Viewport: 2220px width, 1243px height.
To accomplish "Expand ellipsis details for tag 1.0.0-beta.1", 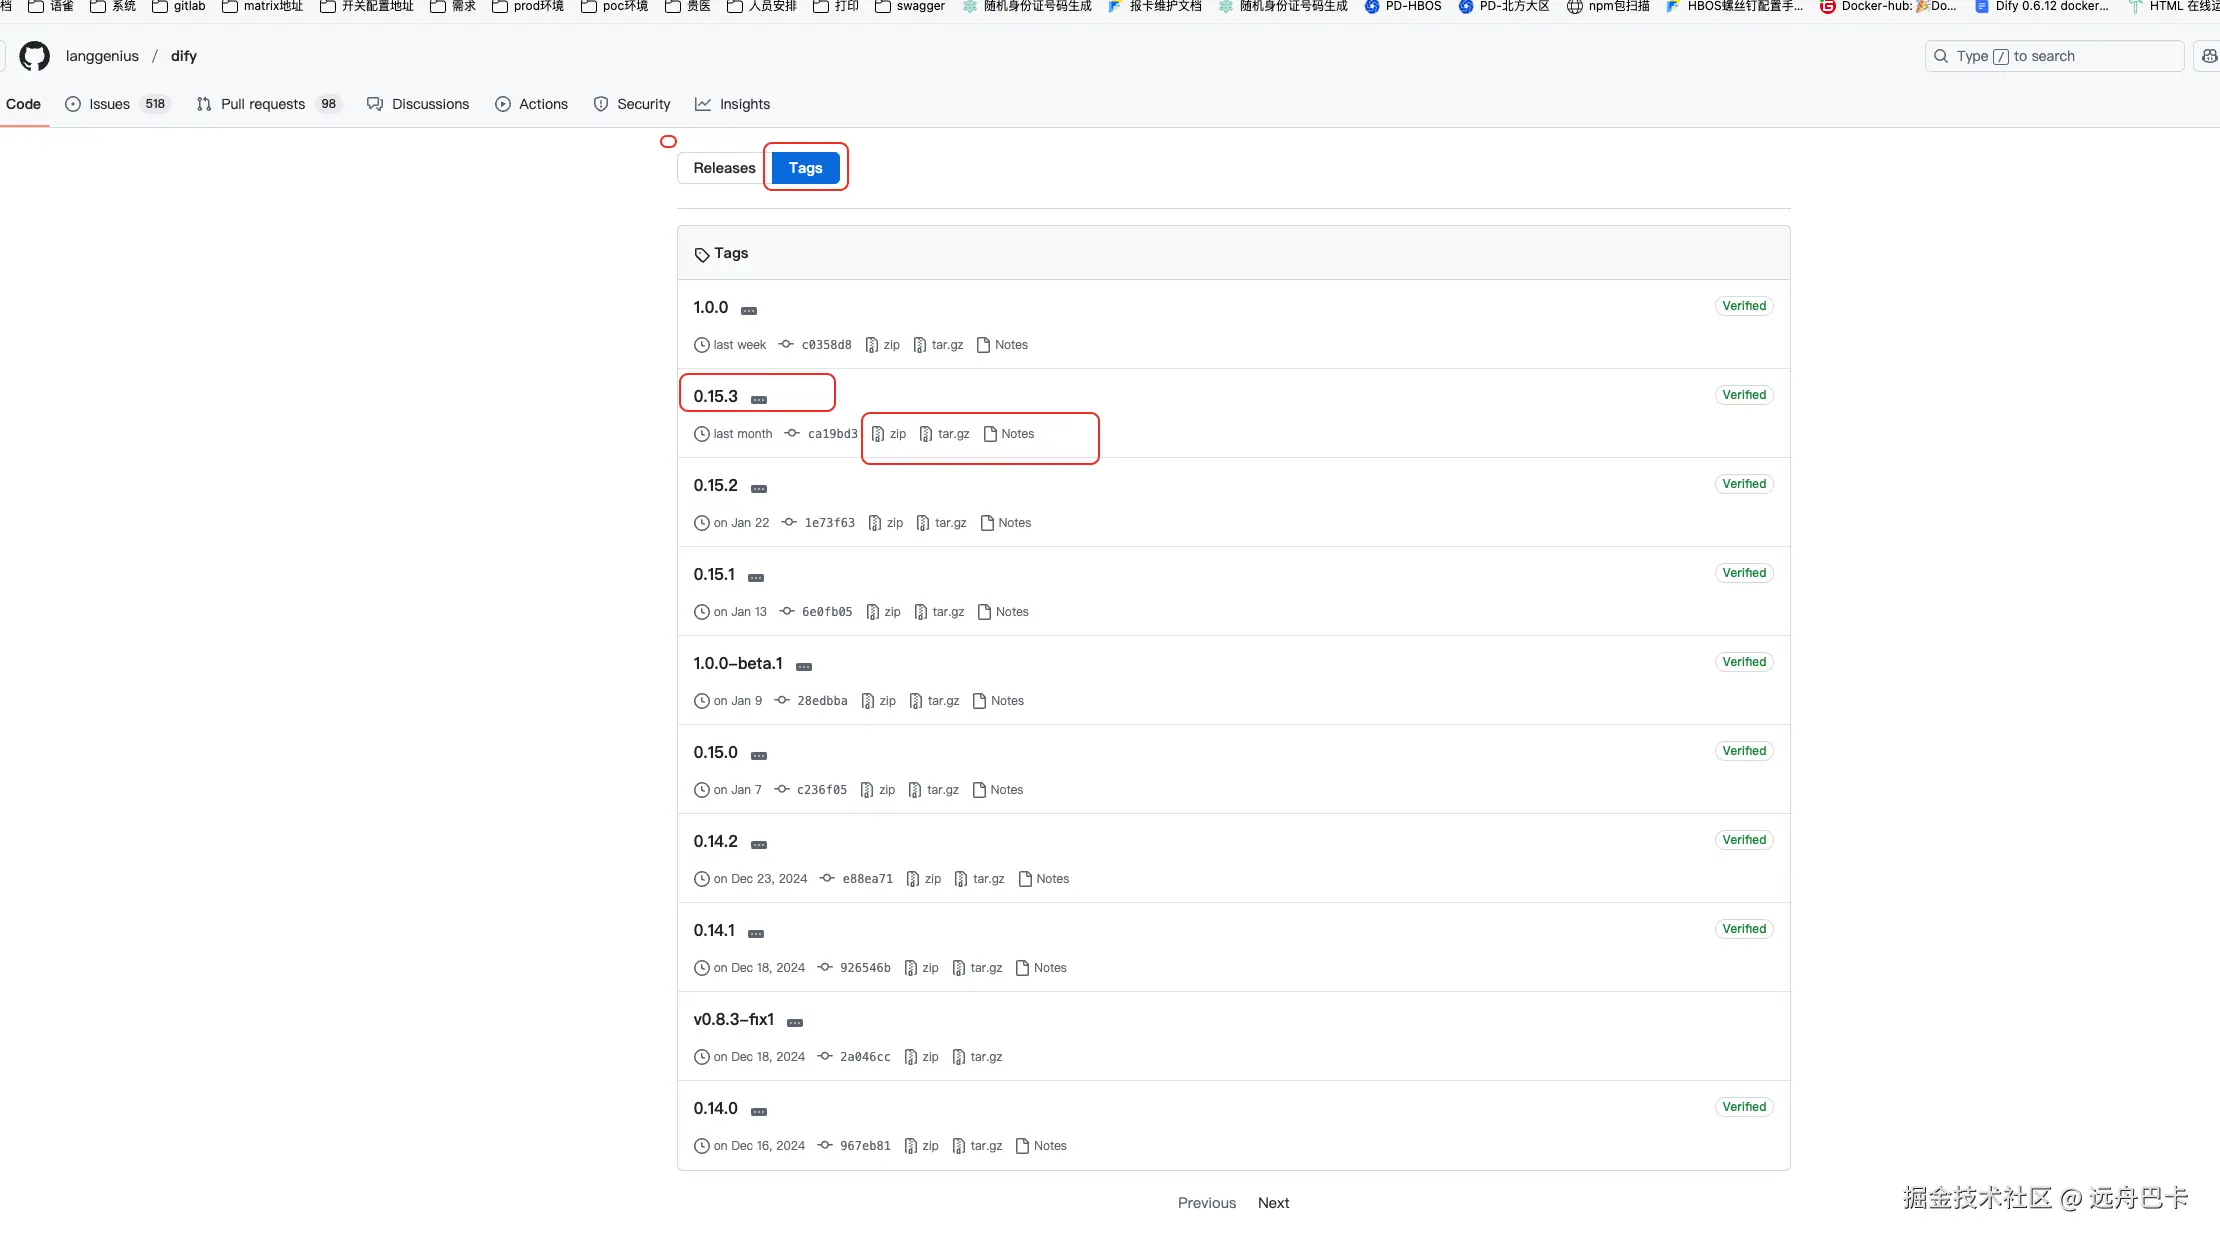I will coord(804,667).
